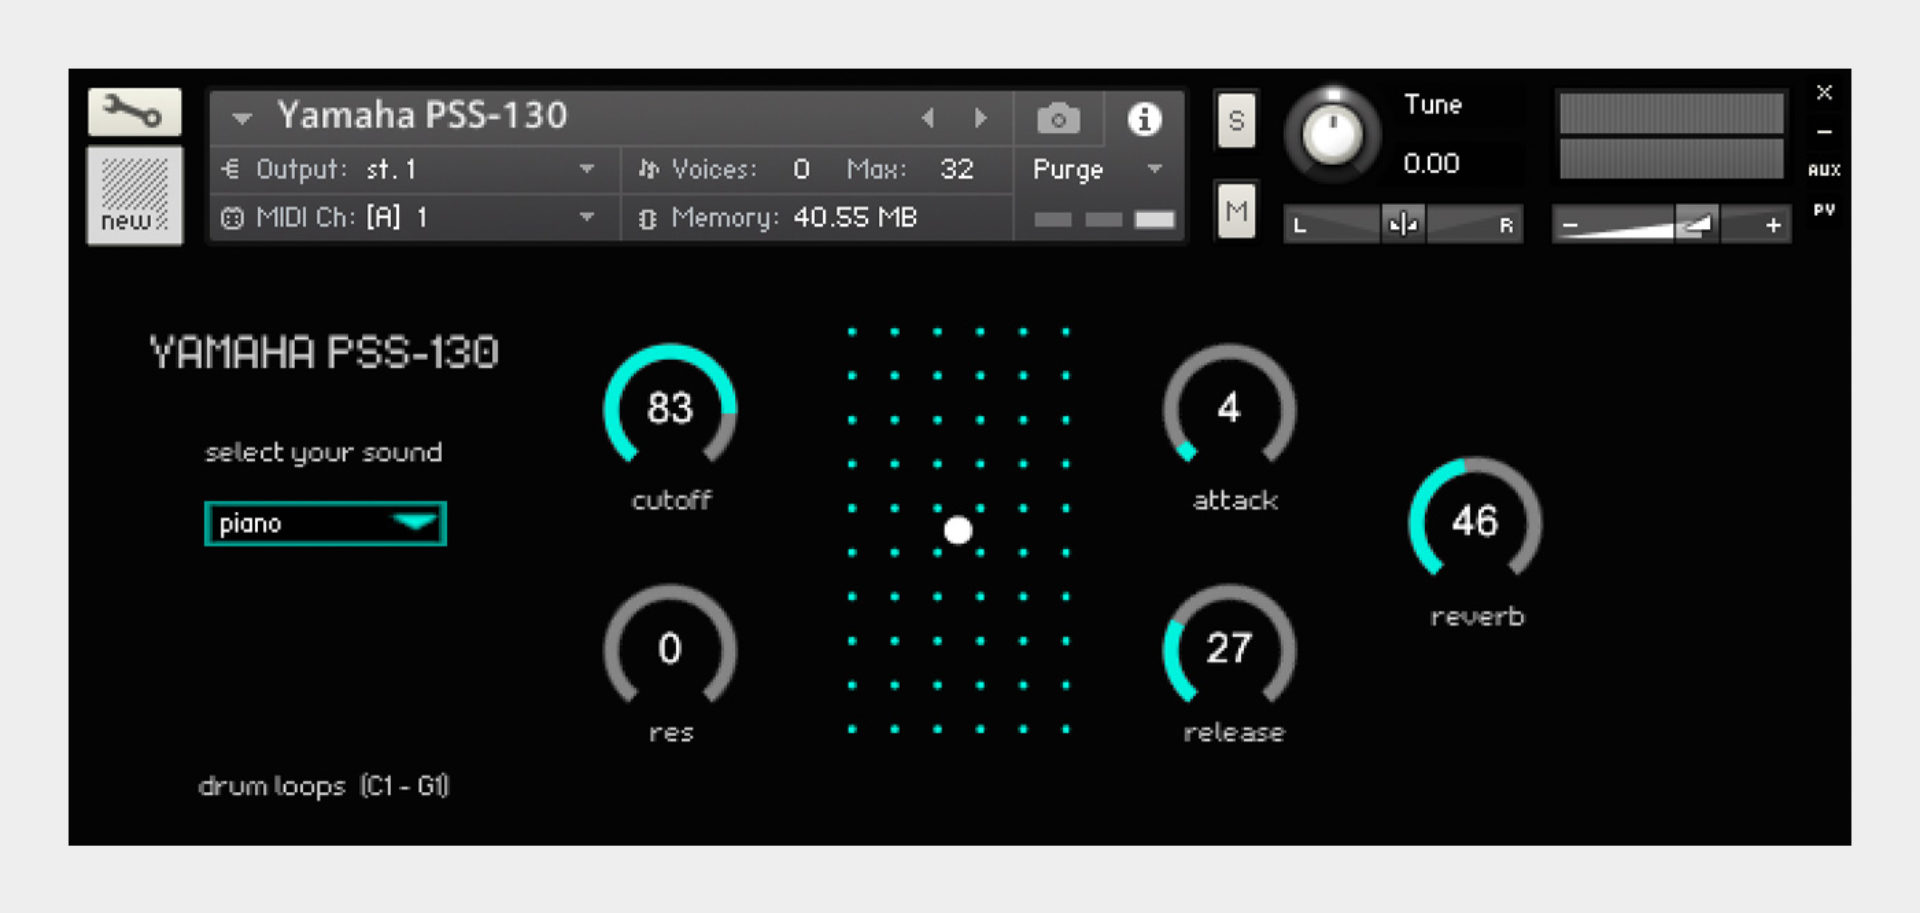Click the white dot on the XY pad
1920x913 pixels.
[x=957, y=530]
